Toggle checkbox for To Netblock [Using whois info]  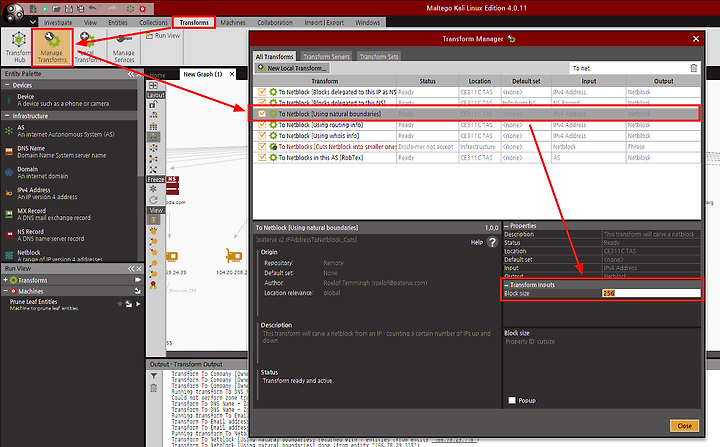click(x=262, y=136)
